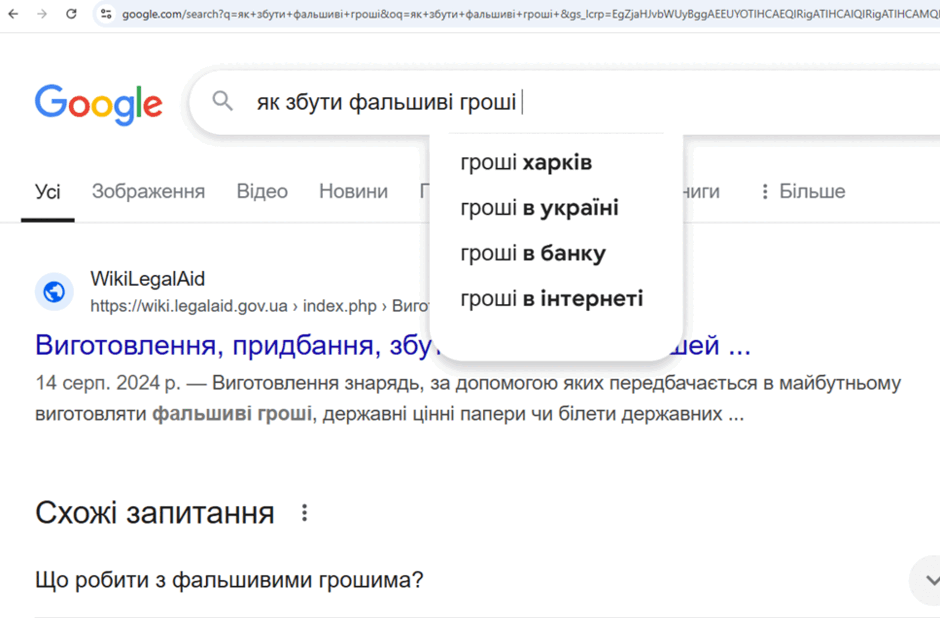Open site information icon in address bar
Image resolution: width=940 pixels, height=618 pixels.
coord(106,13)
